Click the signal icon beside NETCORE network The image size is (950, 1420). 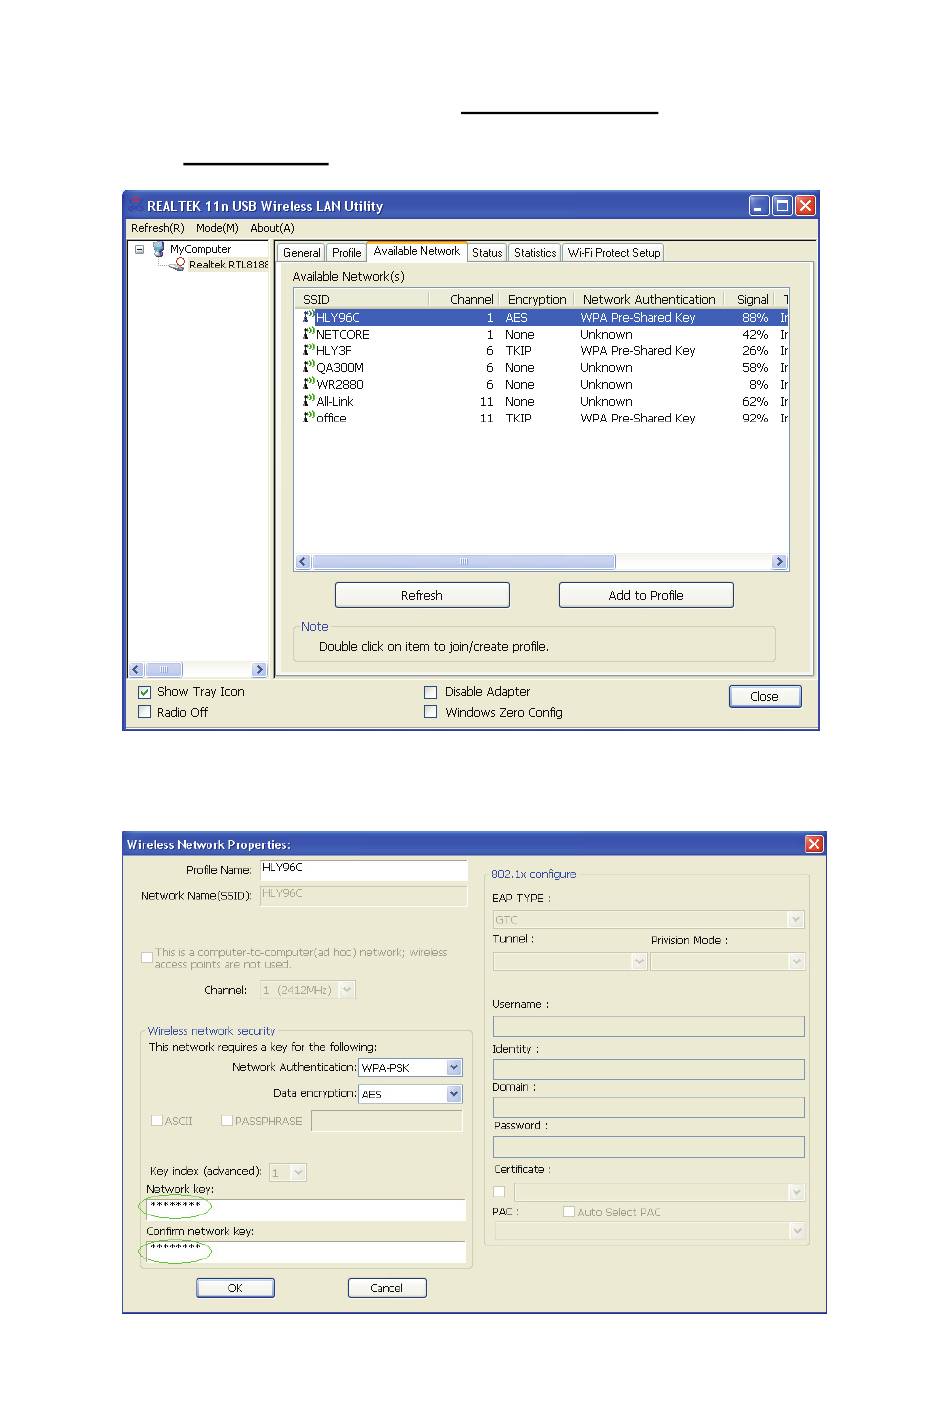coord(309,334)
